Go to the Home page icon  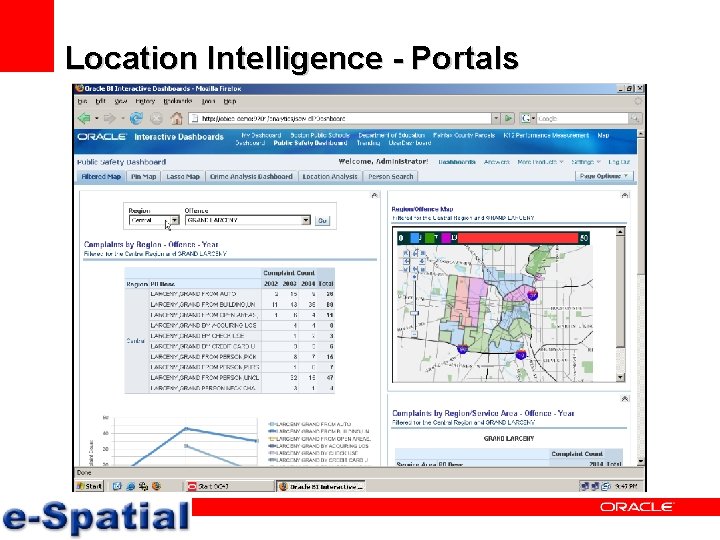176,118
